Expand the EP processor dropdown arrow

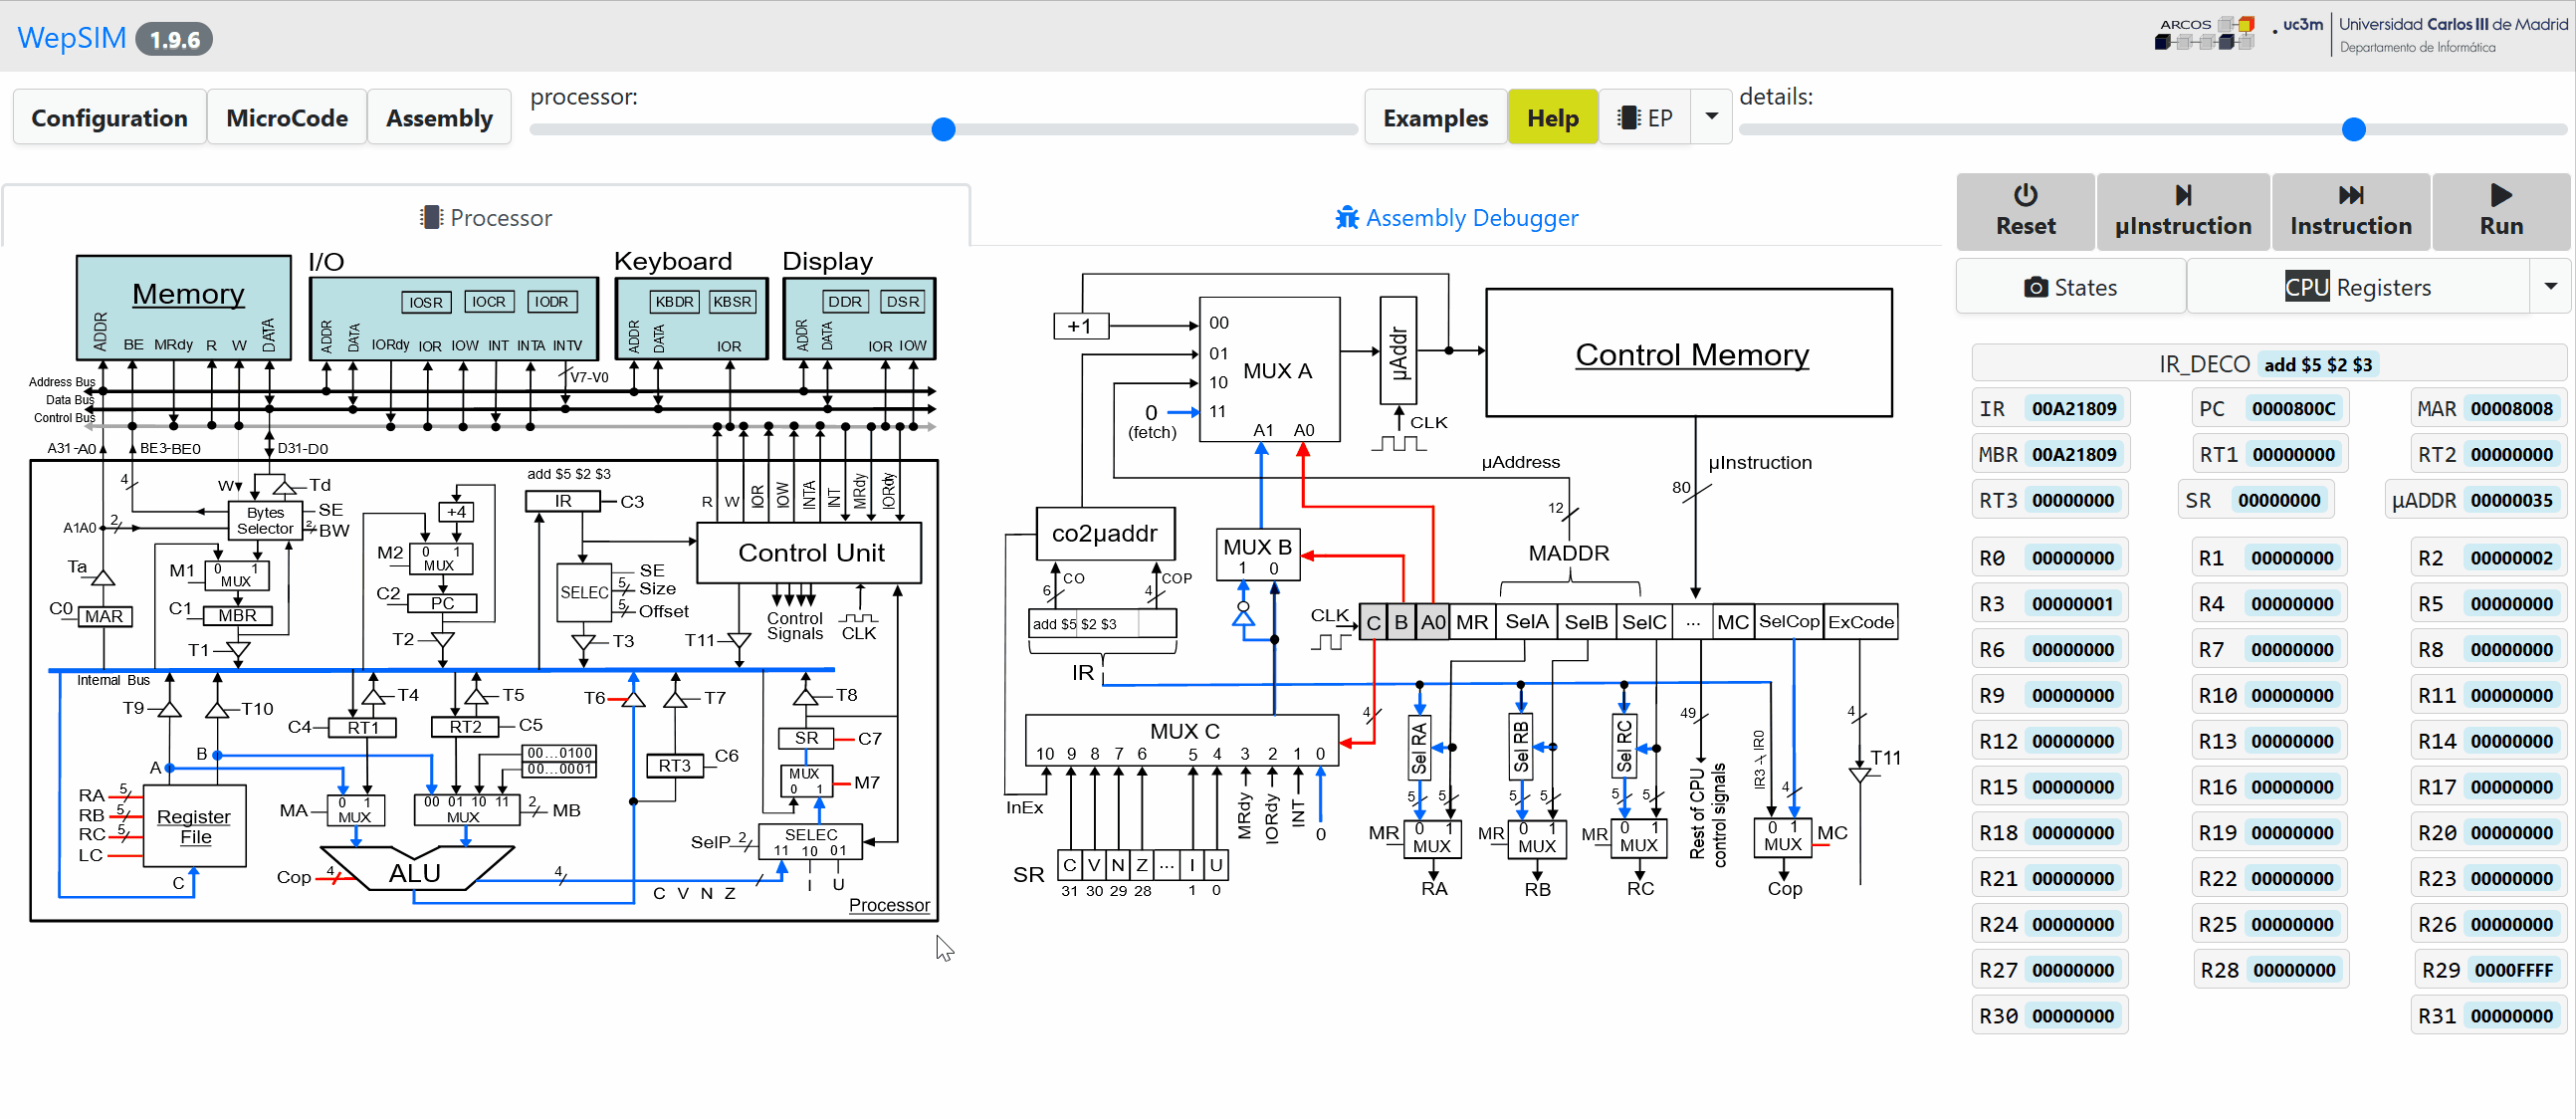[1711, 117]
